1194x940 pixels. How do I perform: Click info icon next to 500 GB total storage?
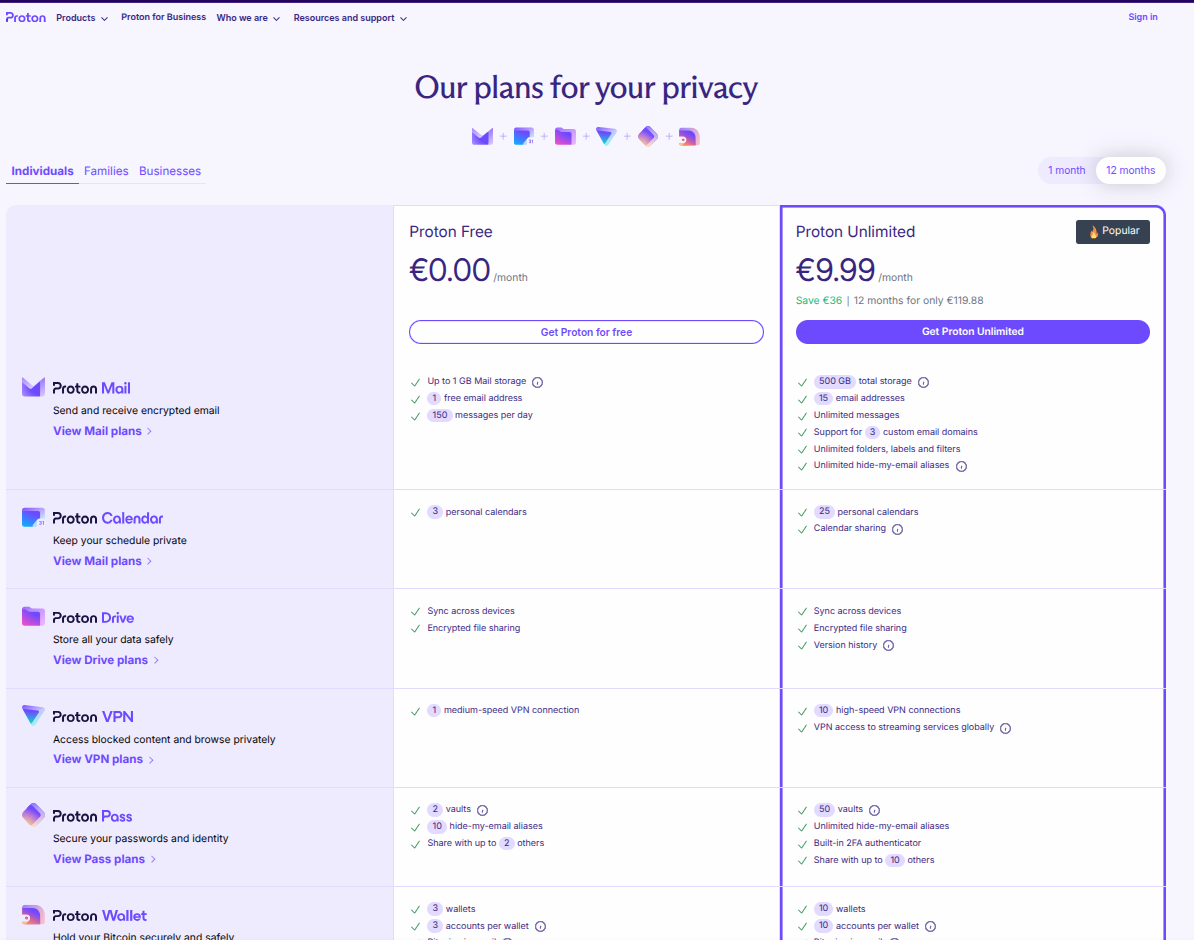923,382
